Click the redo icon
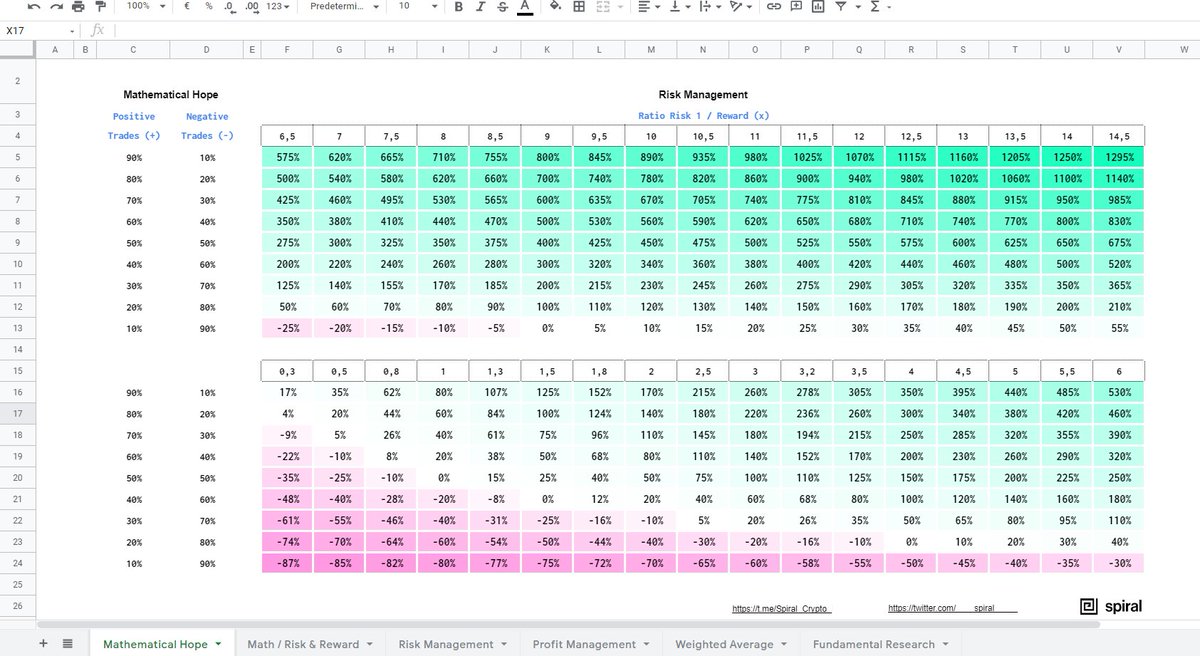1200x656 pixels. (57, 6)
